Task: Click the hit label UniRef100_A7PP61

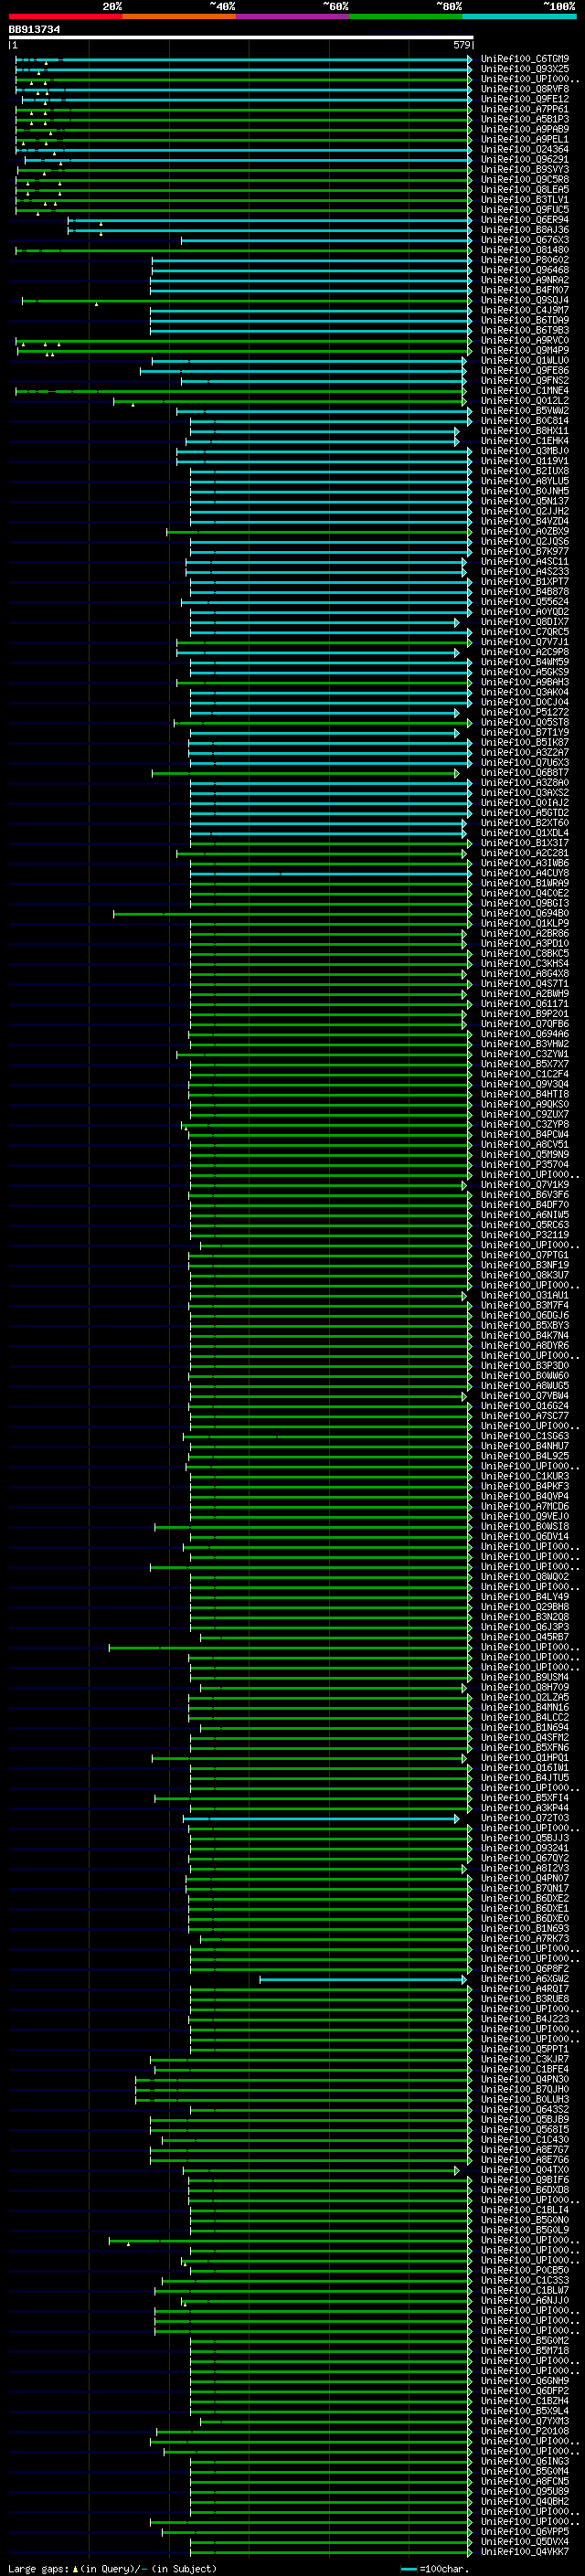Action: pyautogui.click(x=525, y=109)
